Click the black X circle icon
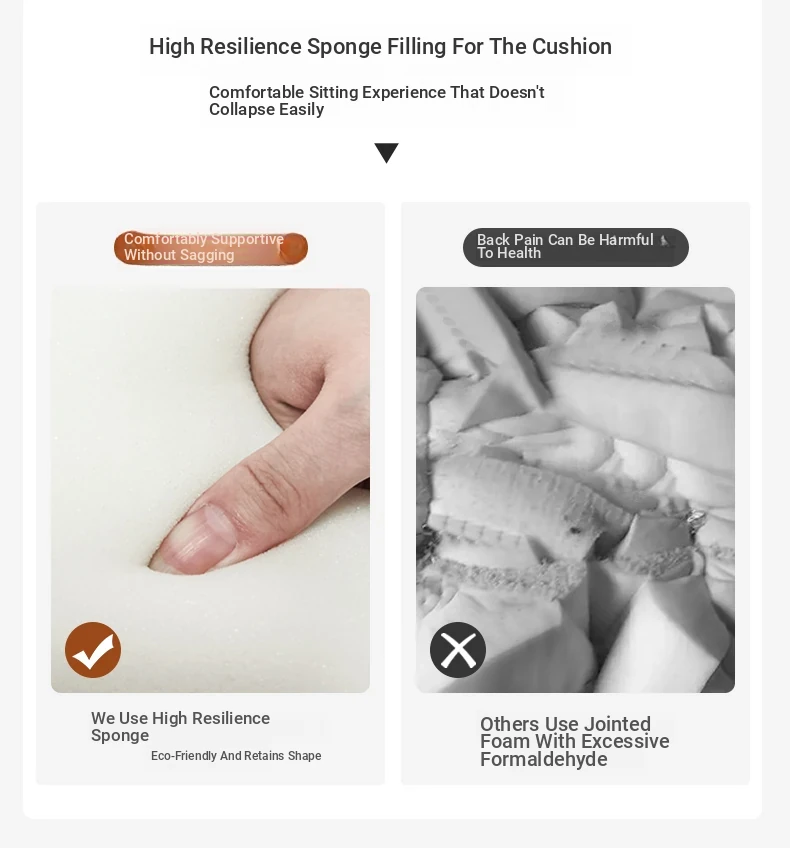 (458, 650)
